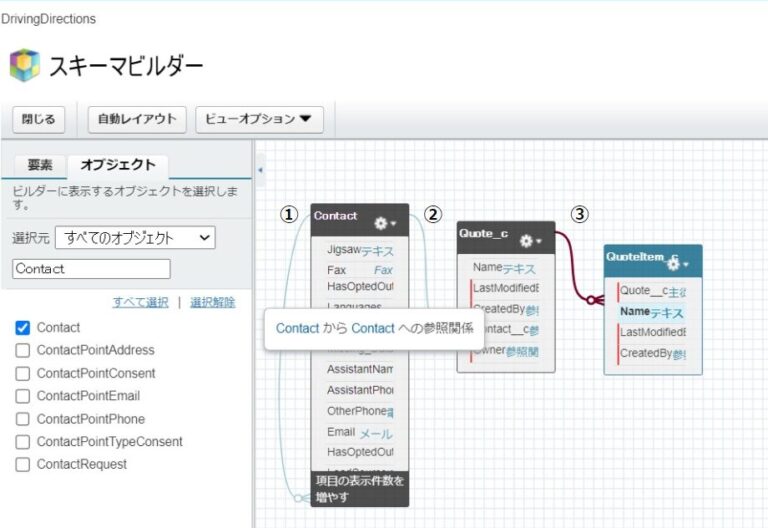
Task: Open the gear menu on Quote__c object
Action: [x=529, y=241]
